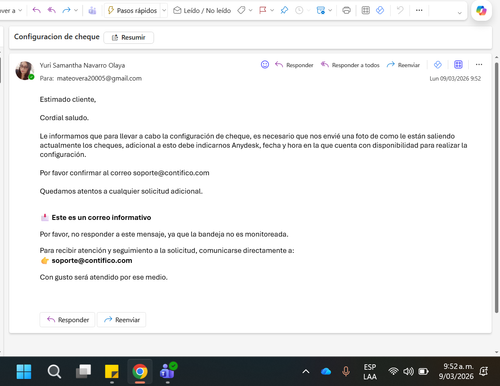Open Pasos rápidos quick steps

132,11
